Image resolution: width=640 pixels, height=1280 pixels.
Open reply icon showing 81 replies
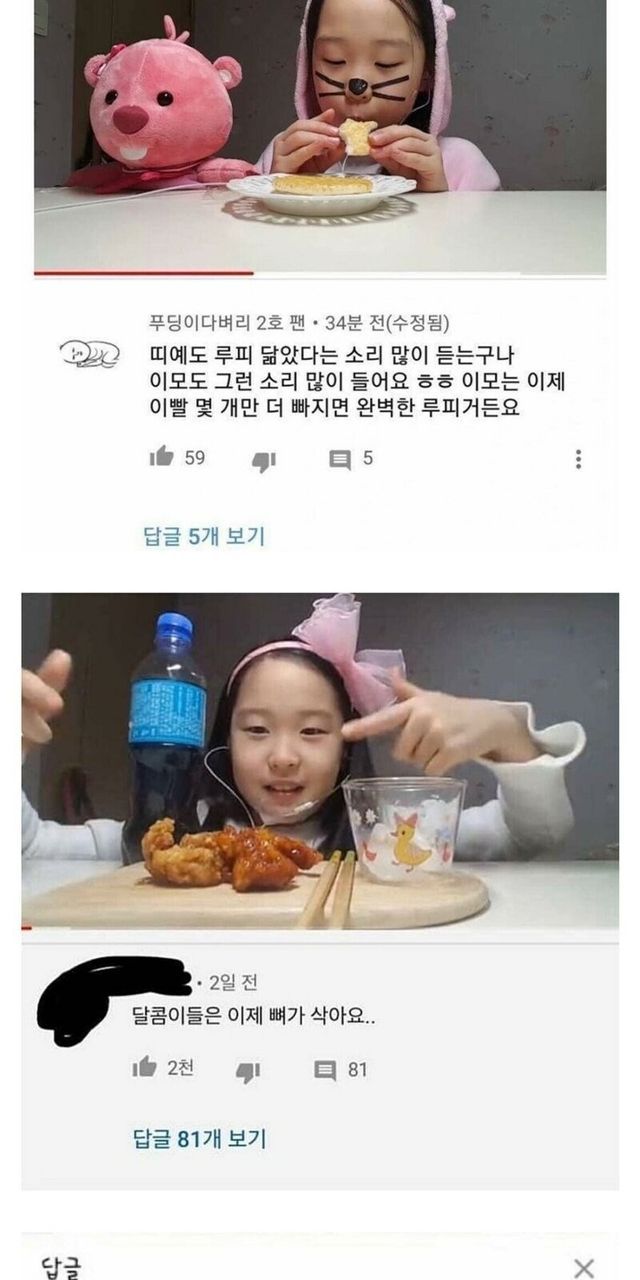tap(326, 1071)
